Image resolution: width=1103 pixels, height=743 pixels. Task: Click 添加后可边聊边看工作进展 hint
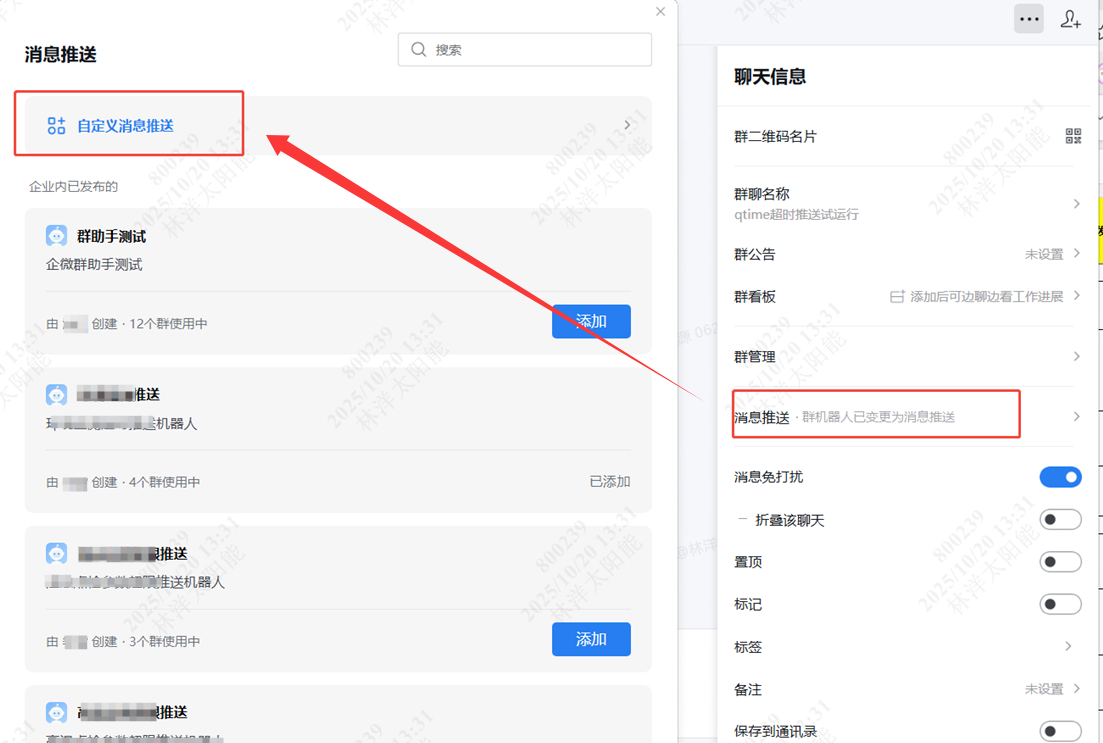click(986, 297)
